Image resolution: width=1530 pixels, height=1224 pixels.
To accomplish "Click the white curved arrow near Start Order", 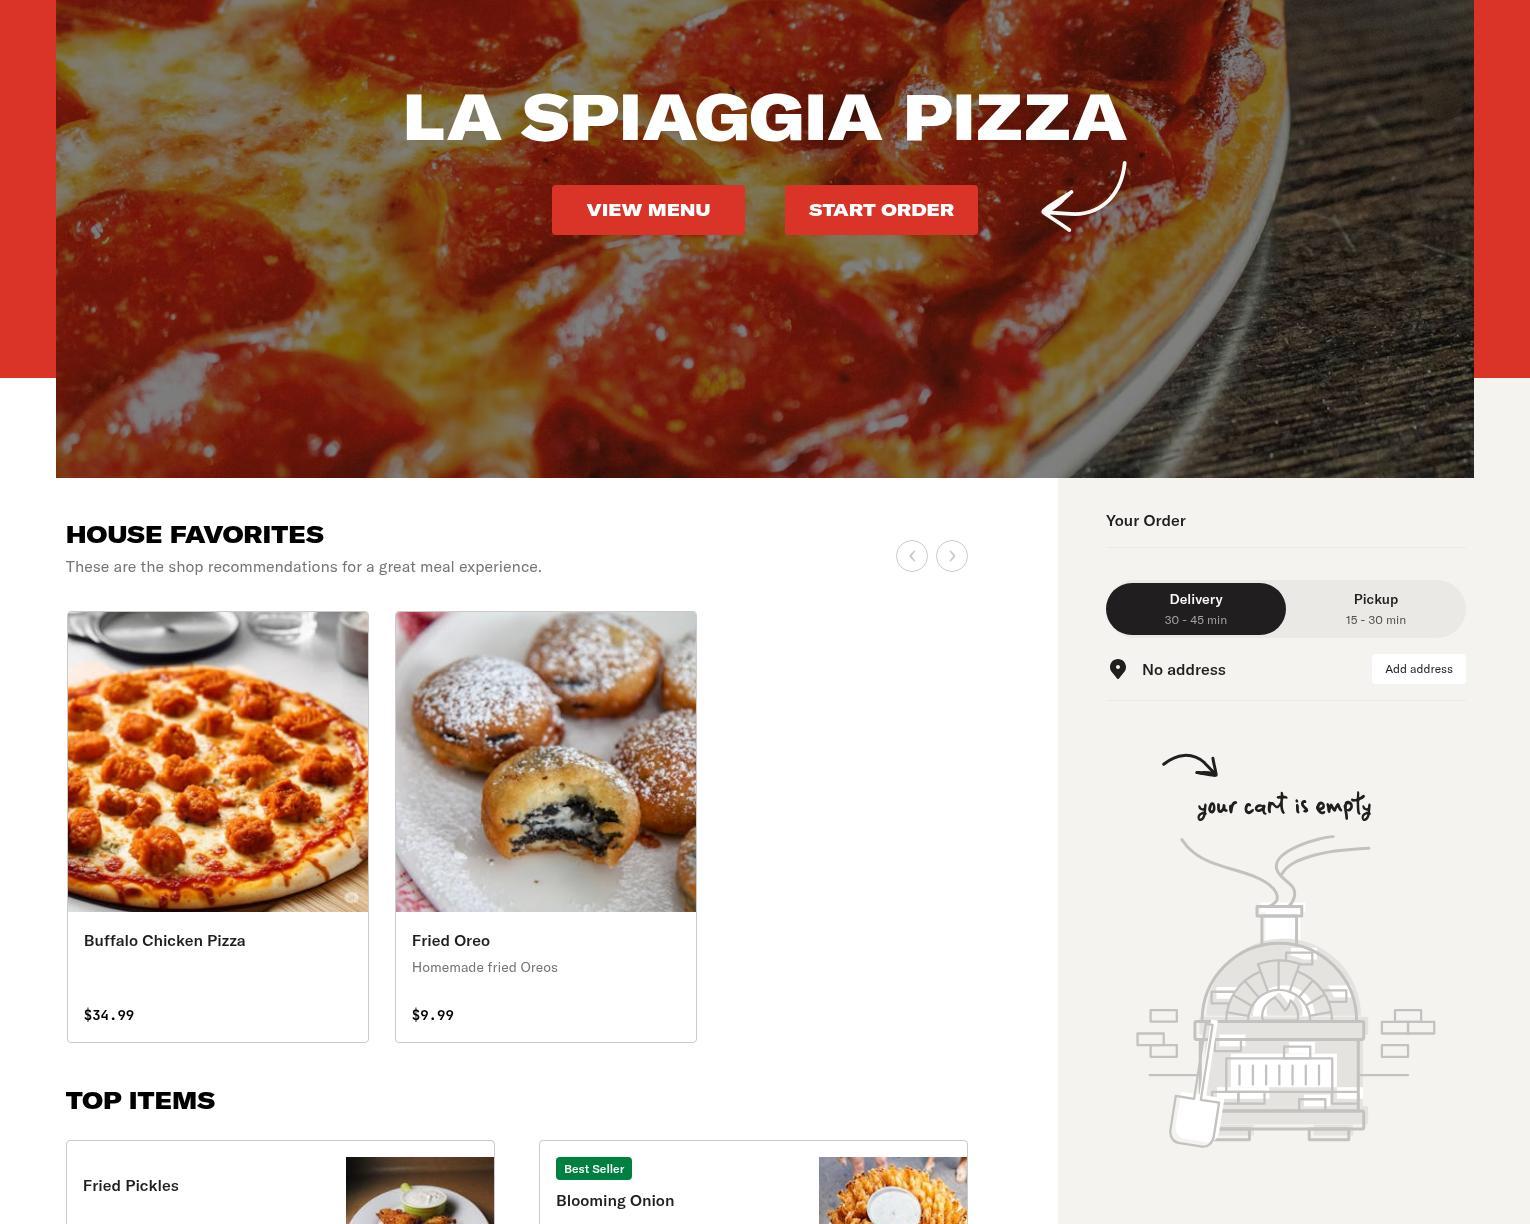I will click(x=1084, y=197).
